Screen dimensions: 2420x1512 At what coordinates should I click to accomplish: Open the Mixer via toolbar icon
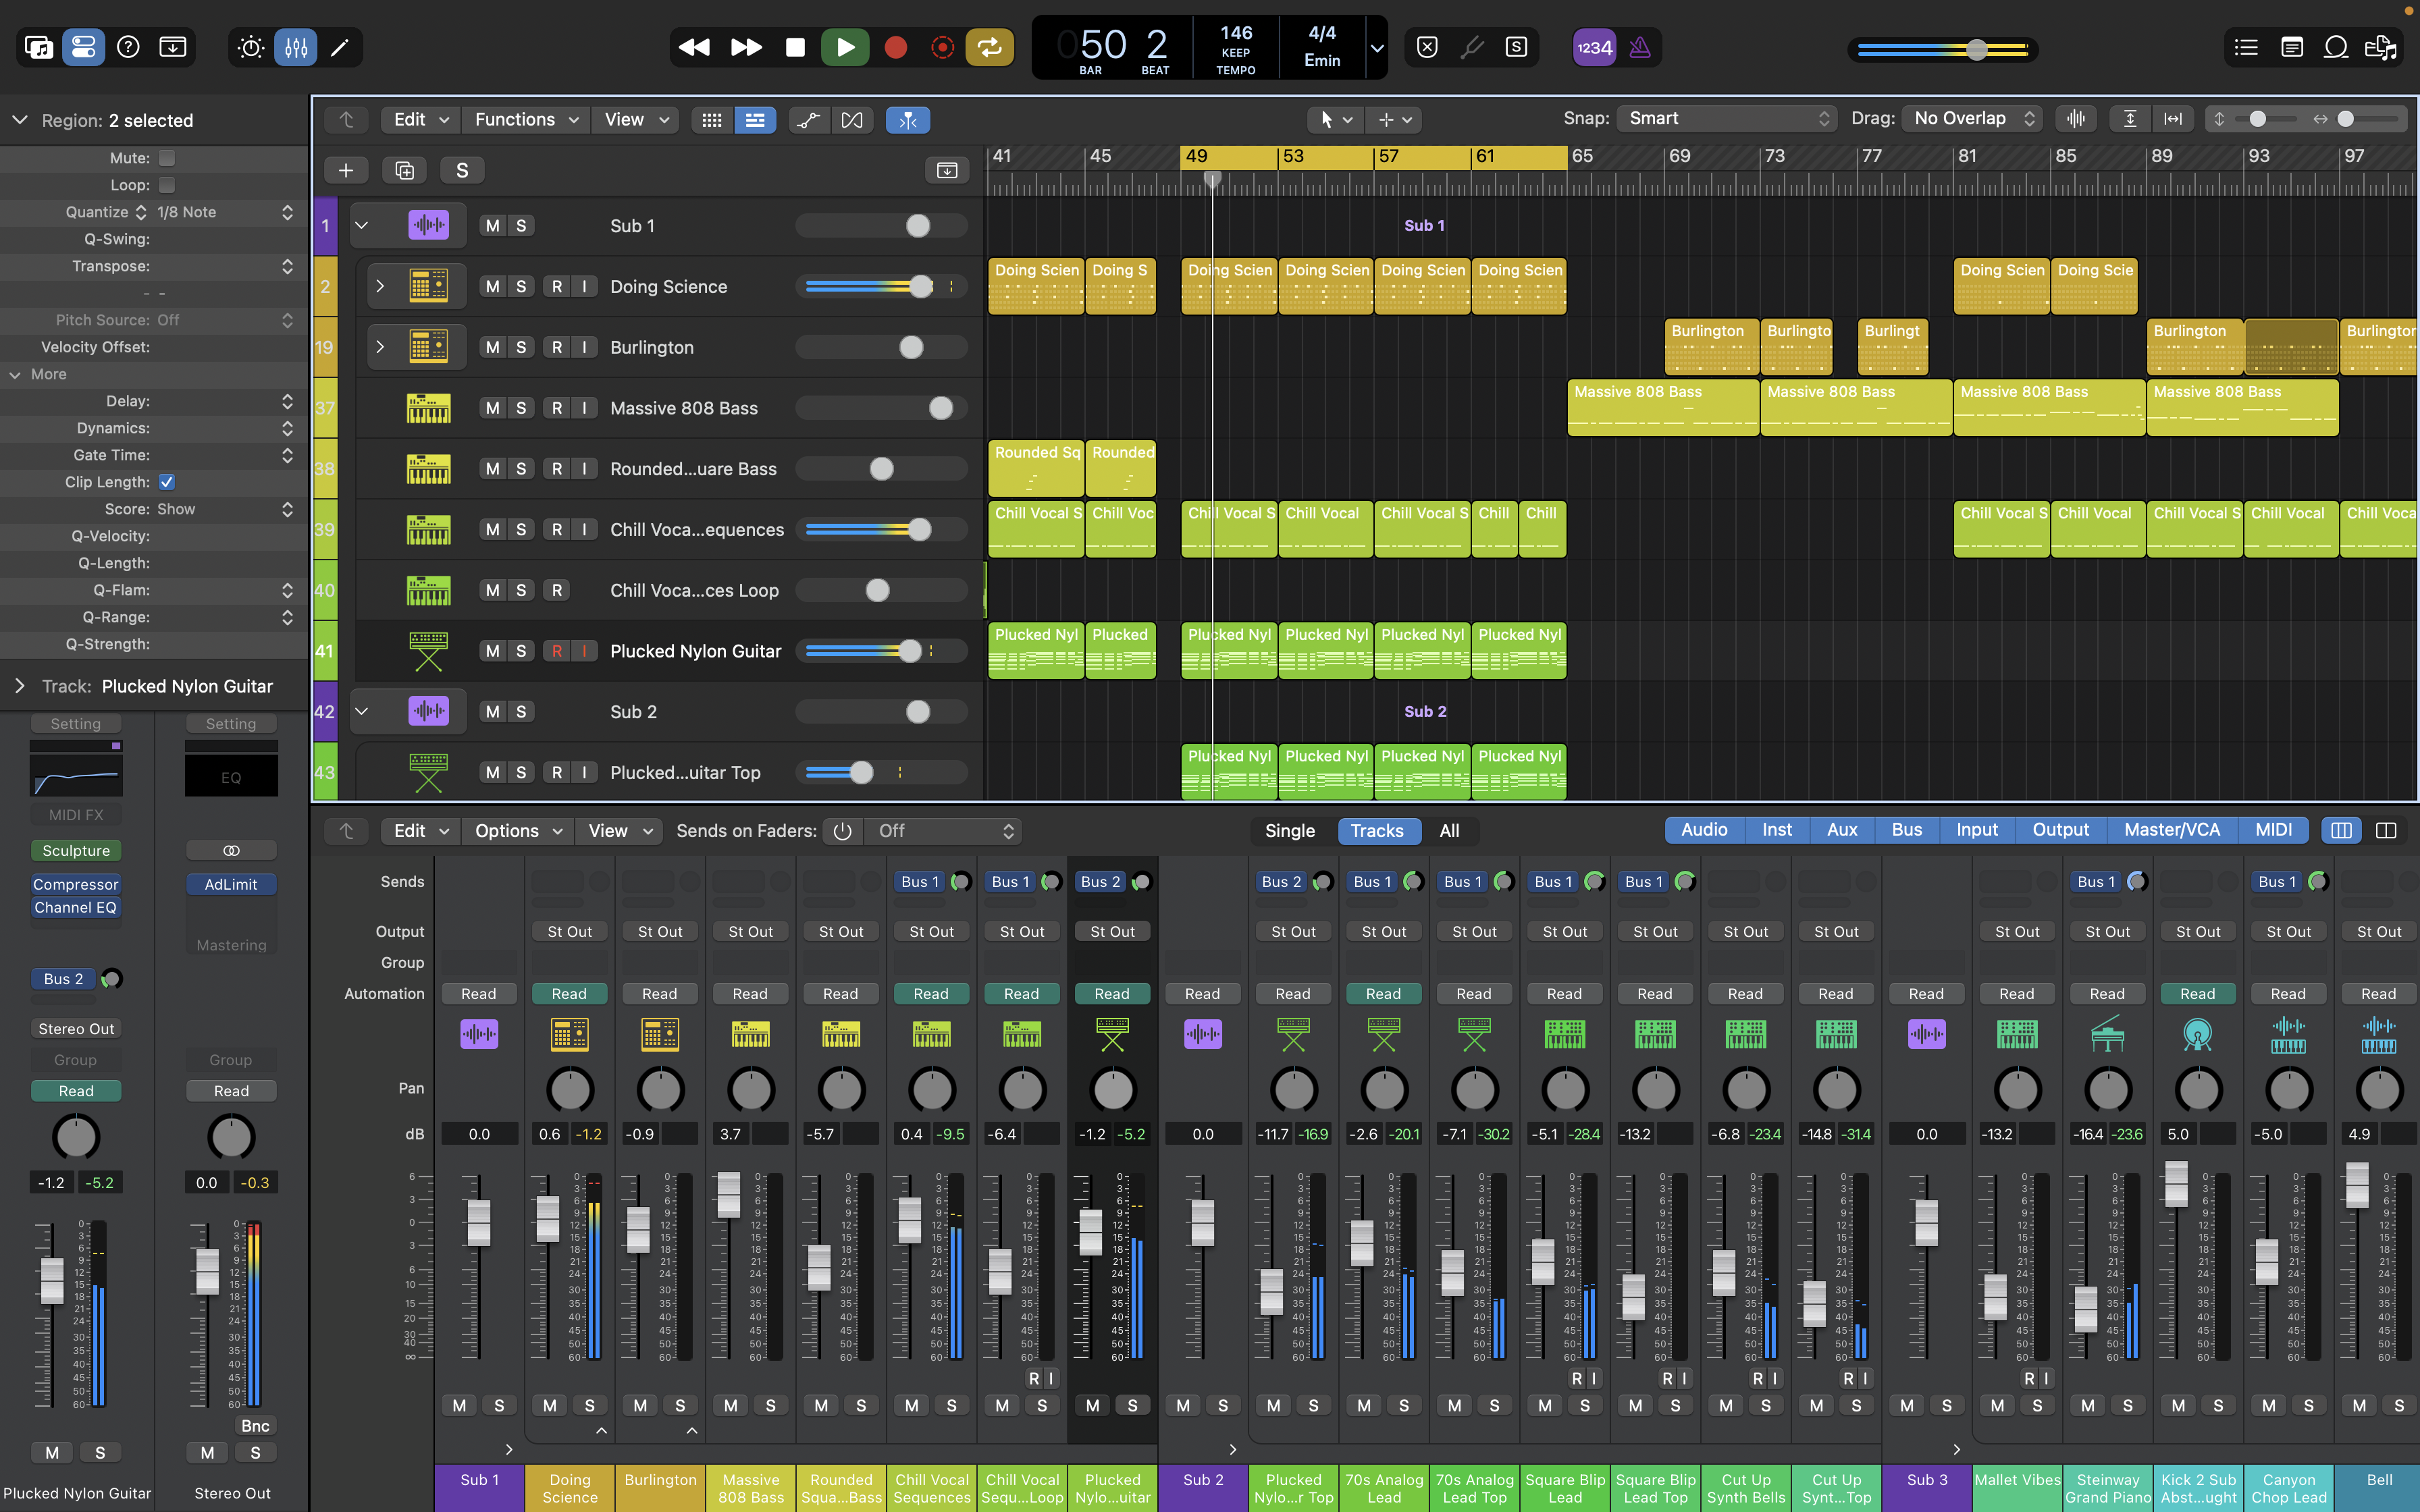296,47
